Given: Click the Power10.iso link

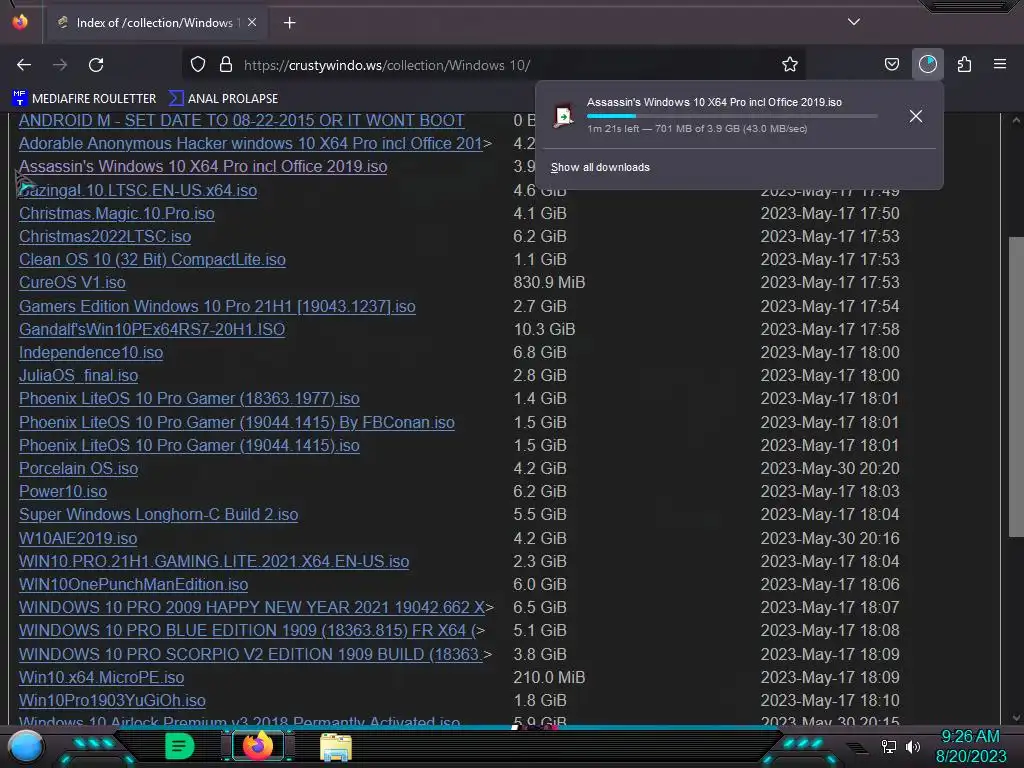Looking at the screenshot, I should pos(63,491).
